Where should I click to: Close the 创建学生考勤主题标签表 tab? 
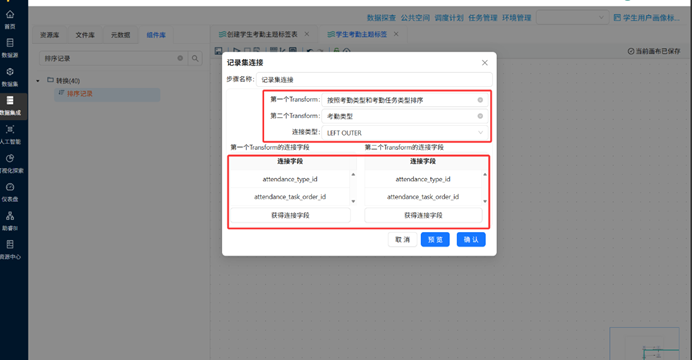(307, 34)
